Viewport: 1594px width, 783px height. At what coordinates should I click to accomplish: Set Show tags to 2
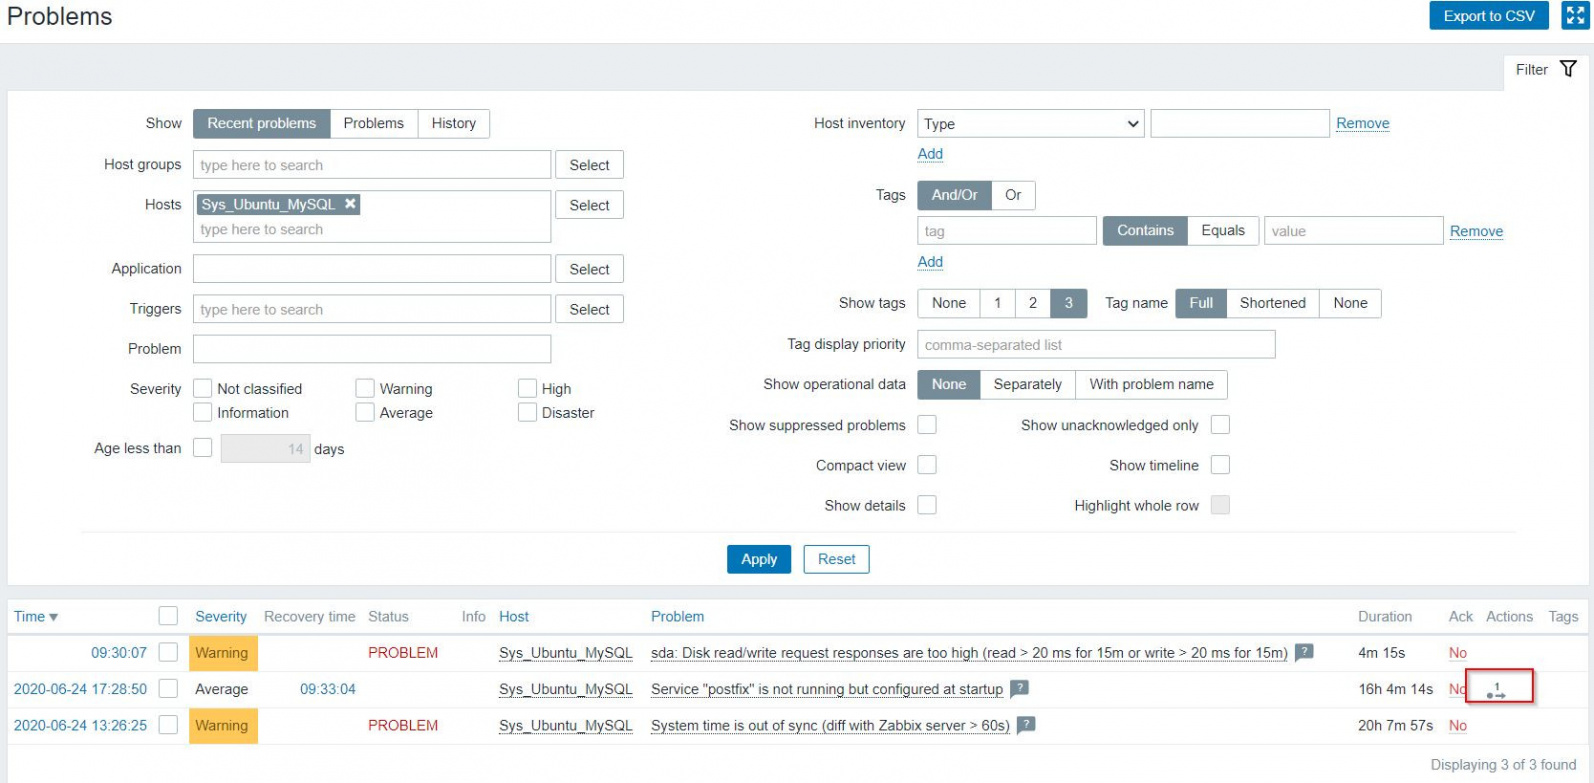[x=1033, y=303]
